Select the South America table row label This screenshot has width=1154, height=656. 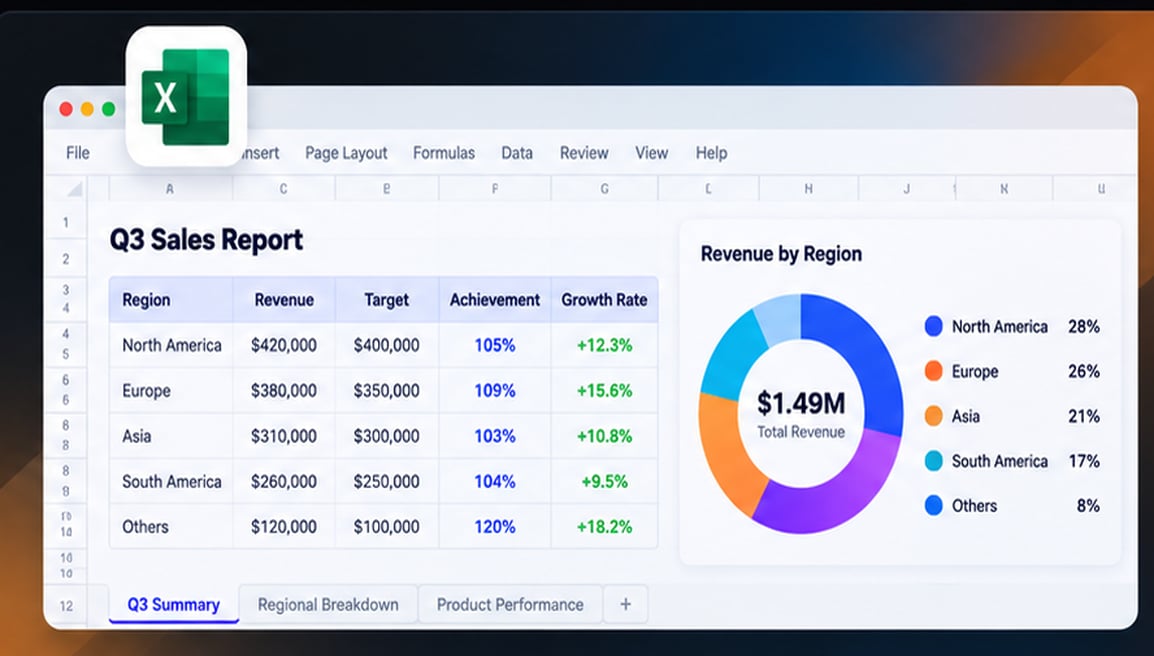coord(171,482)
